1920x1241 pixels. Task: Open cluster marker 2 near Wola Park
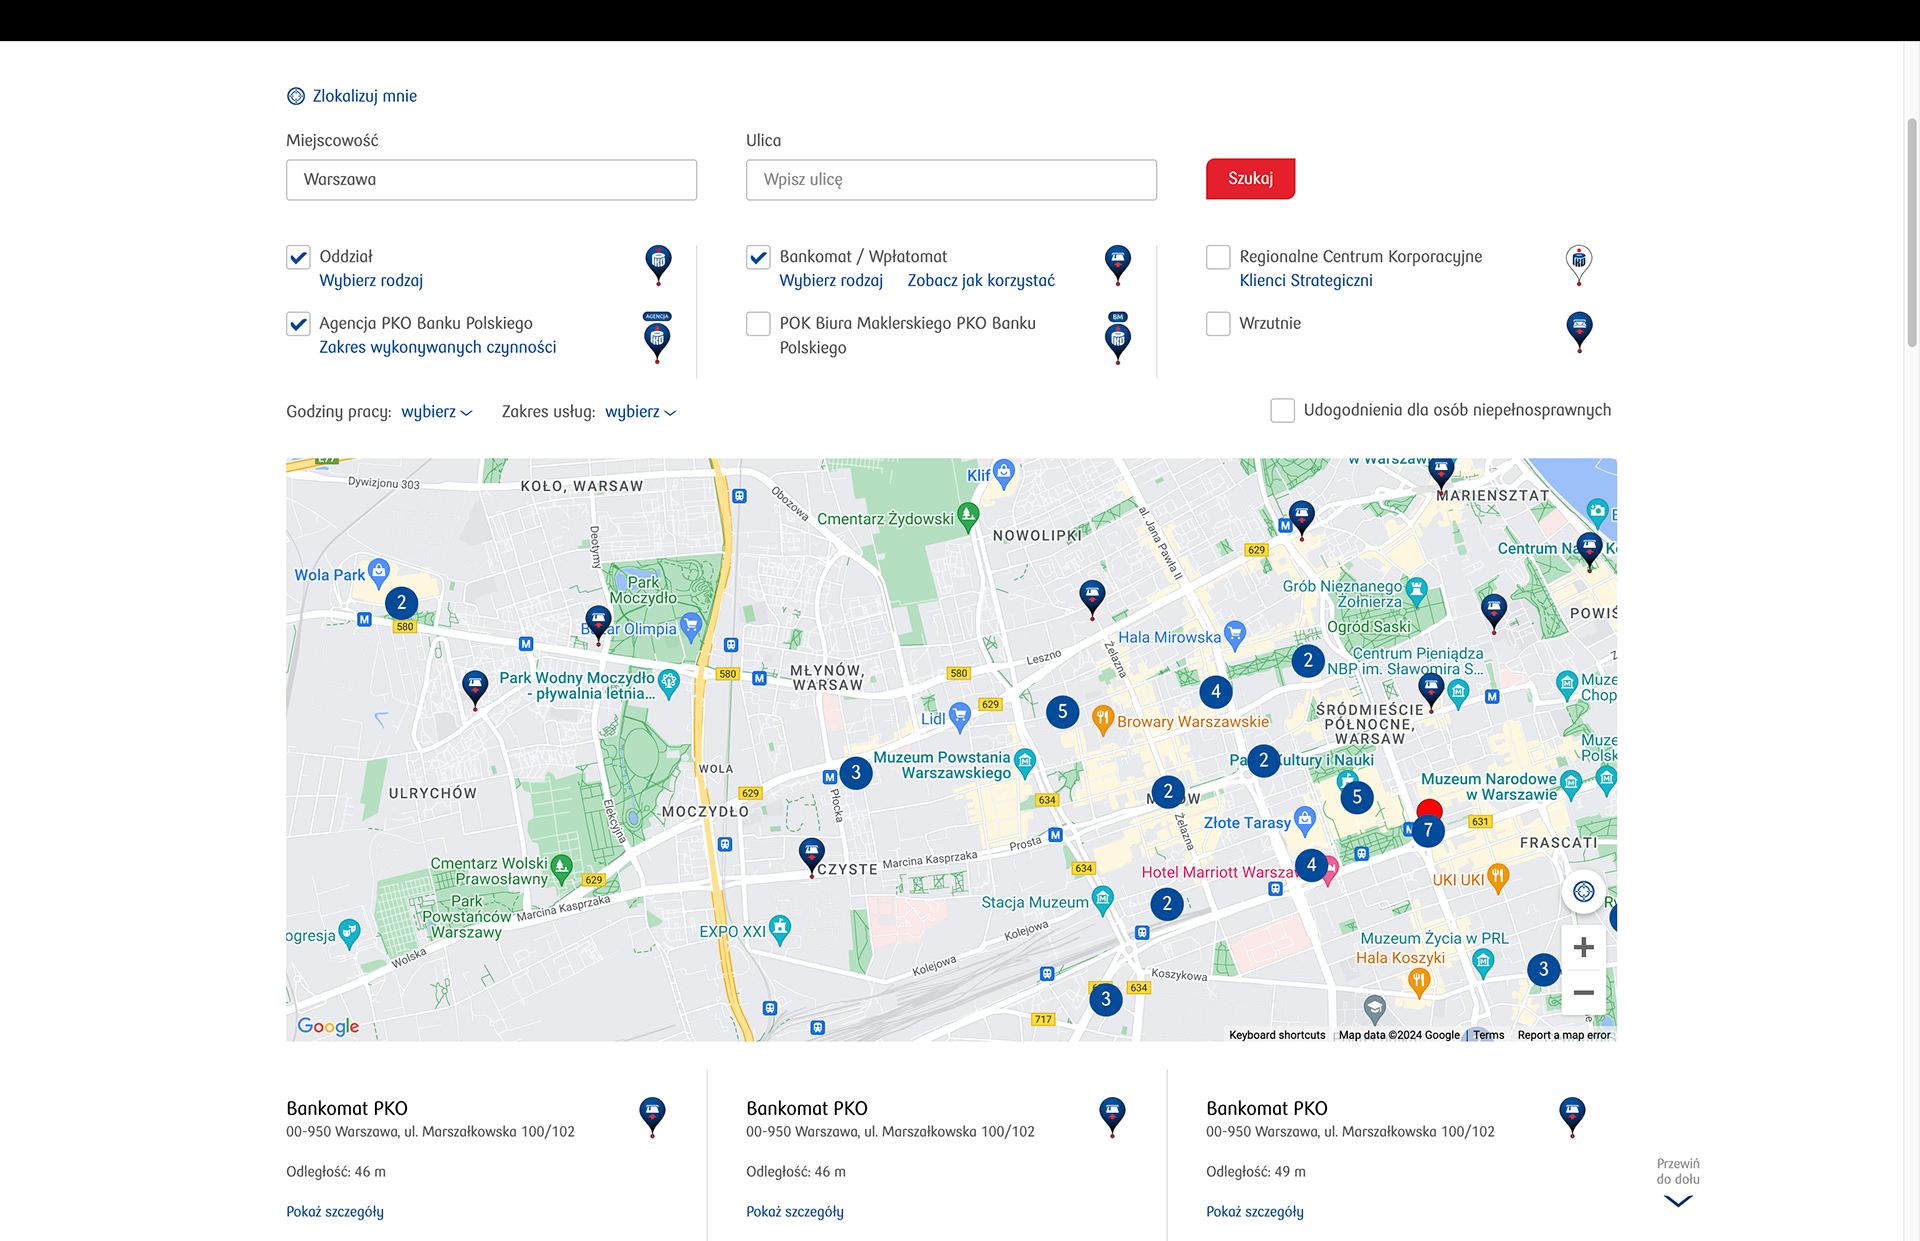click(x=402, y=602)
